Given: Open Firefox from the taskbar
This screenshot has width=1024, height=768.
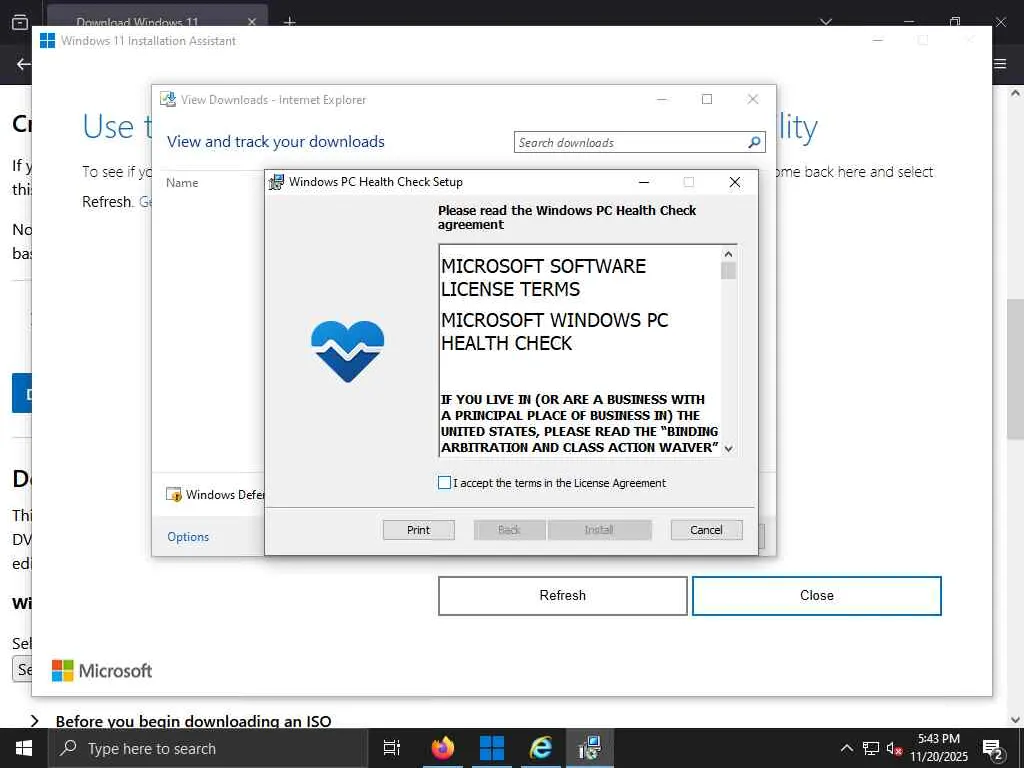Looking at the screenshot, I should click(x=442, y=748).
